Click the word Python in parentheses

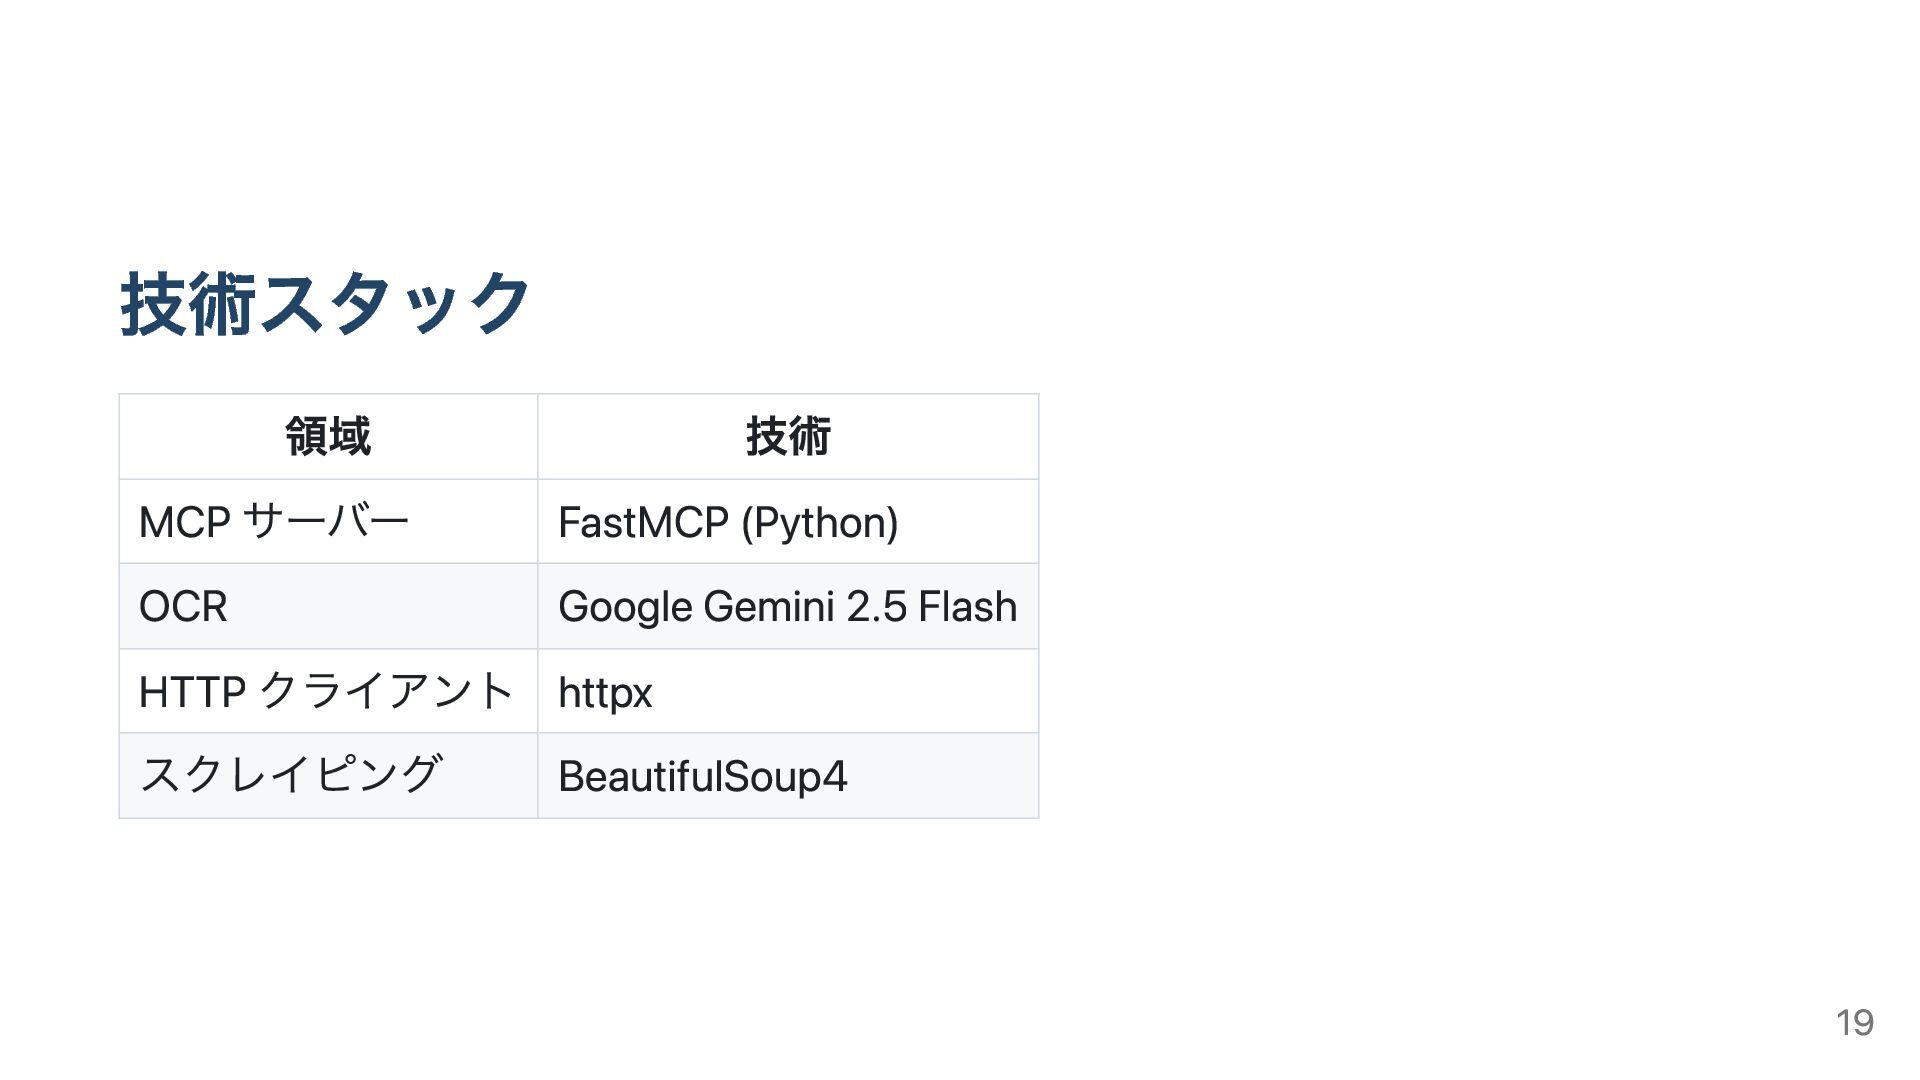(x=820, y=523)
